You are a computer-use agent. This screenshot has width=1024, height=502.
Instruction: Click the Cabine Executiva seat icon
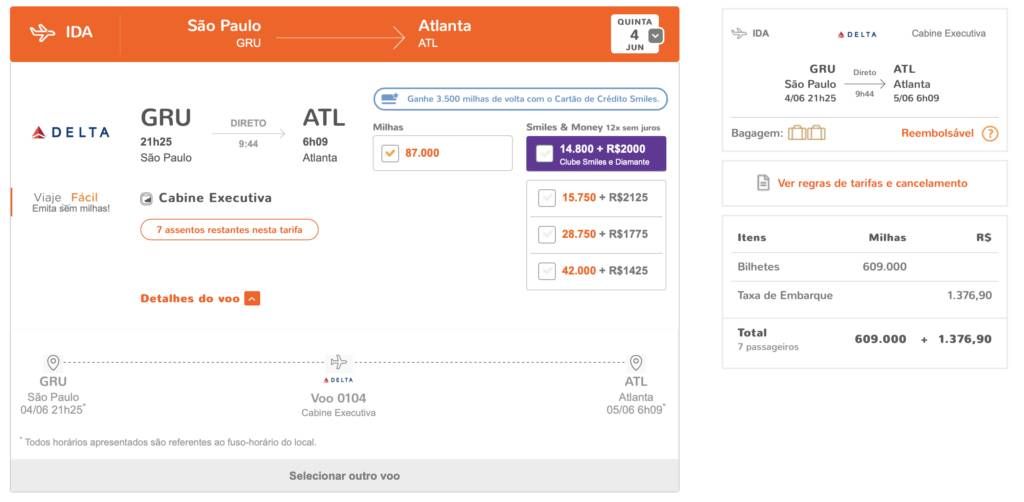coord(146,199)
